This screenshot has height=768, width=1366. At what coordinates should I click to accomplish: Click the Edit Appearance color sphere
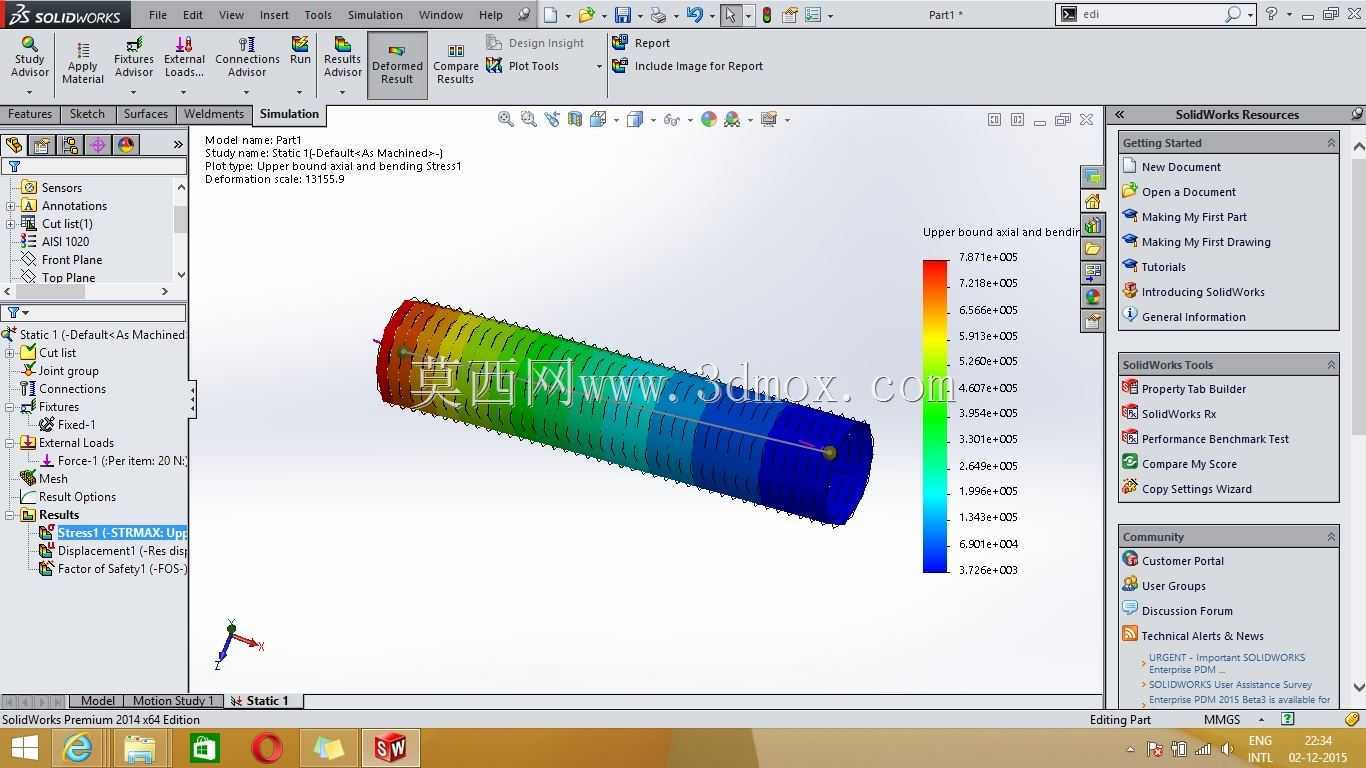[709, 119]
